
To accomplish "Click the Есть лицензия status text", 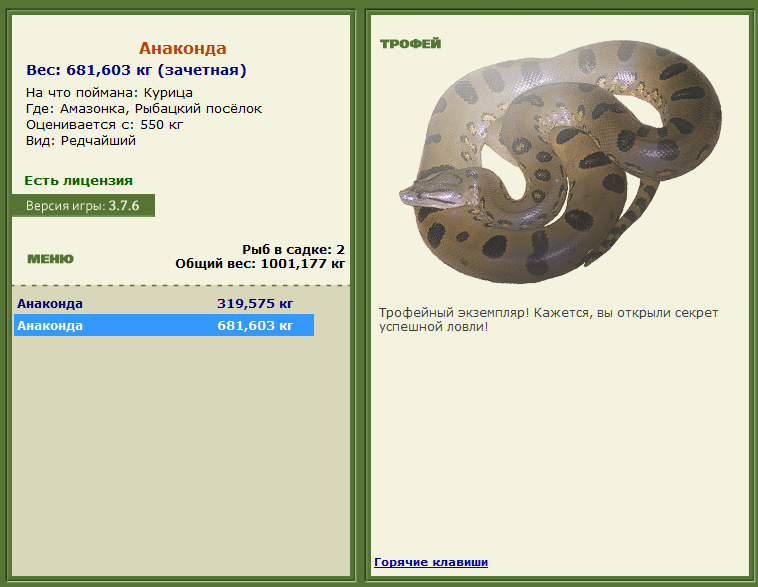I will click(78, 181).
